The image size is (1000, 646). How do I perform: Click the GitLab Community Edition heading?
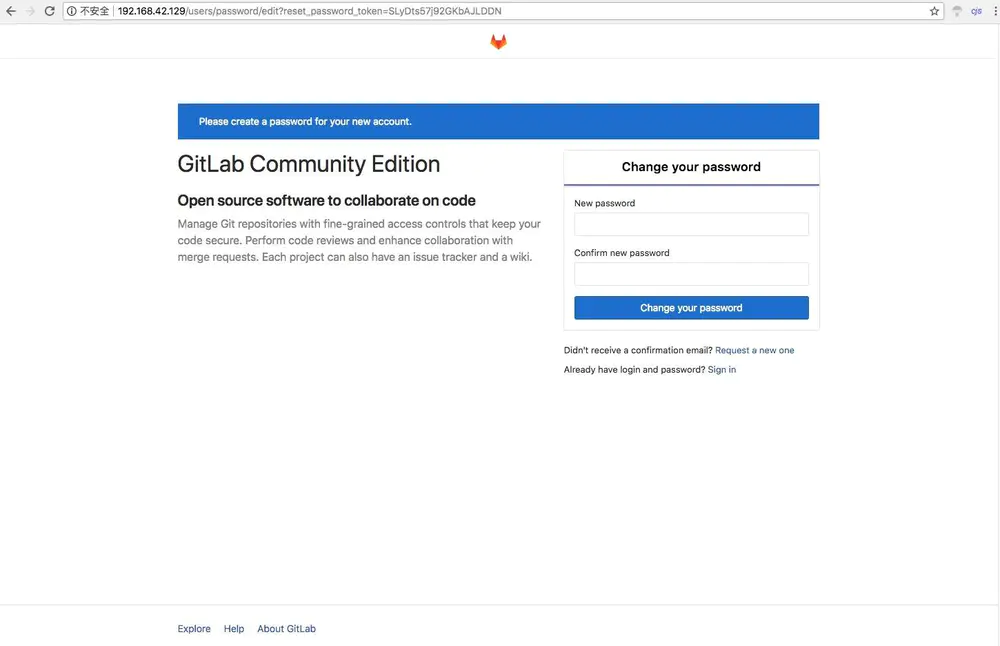coord(309,164)
